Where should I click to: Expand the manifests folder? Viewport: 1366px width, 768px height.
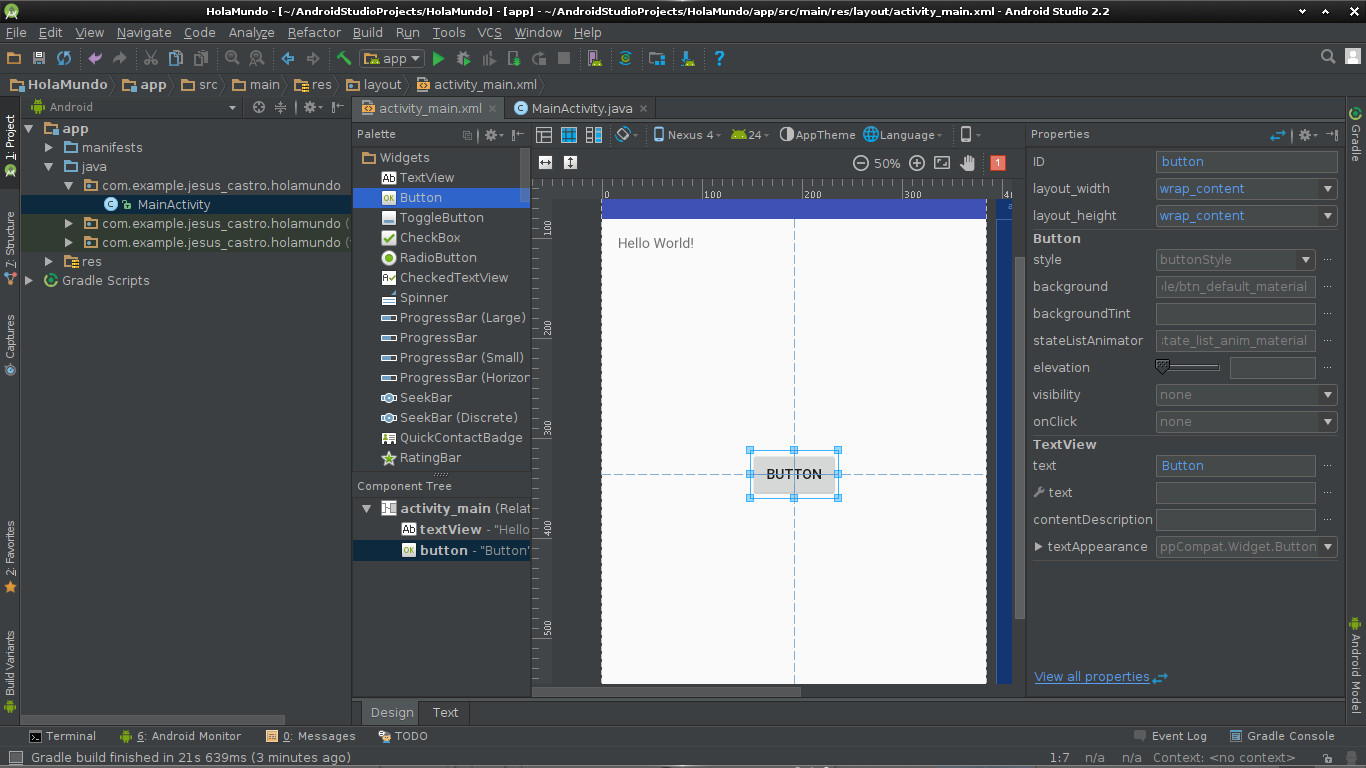pyautogui.click(x=48, y=147)
